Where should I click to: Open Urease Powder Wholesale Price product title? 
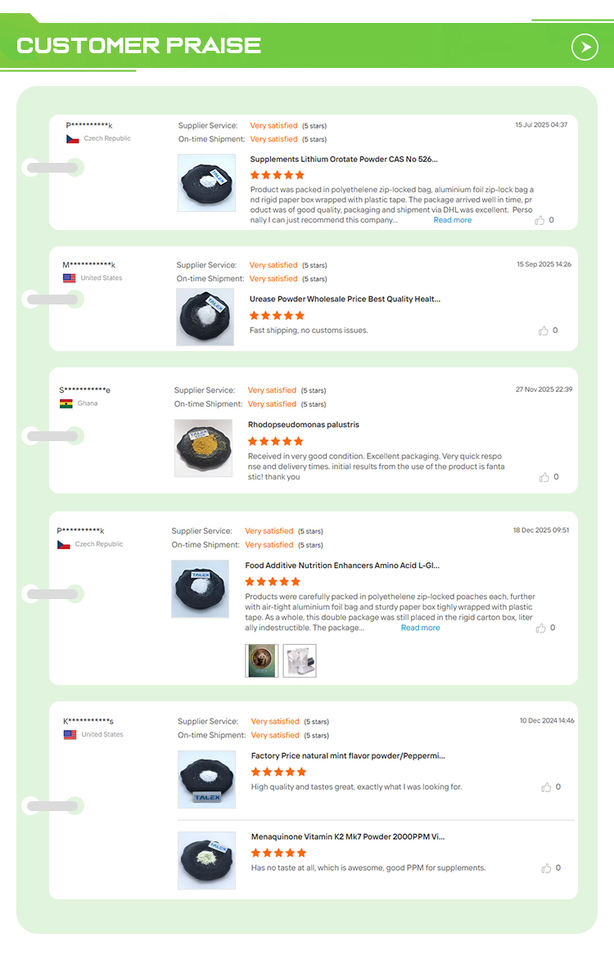tap(345, 299)
